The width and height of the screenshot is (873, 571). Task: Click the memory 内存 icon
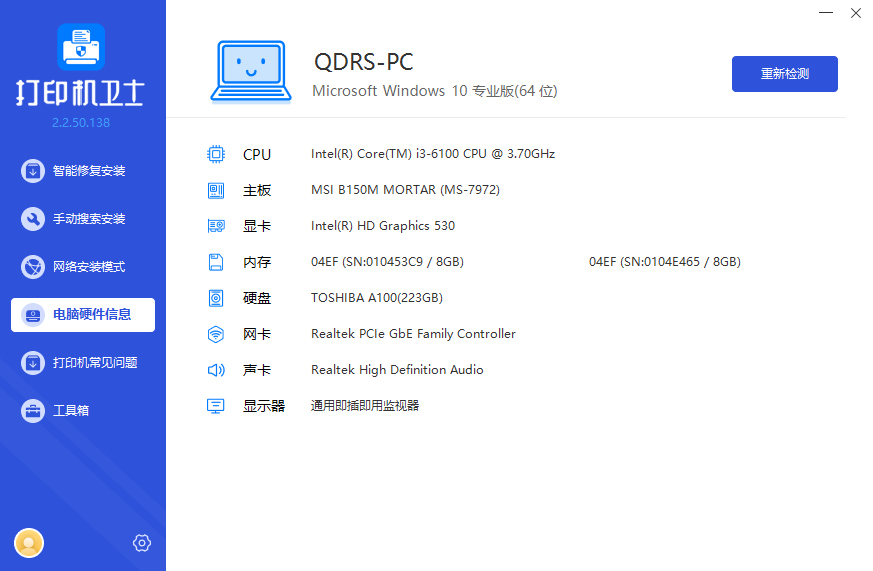coord(216,262)
